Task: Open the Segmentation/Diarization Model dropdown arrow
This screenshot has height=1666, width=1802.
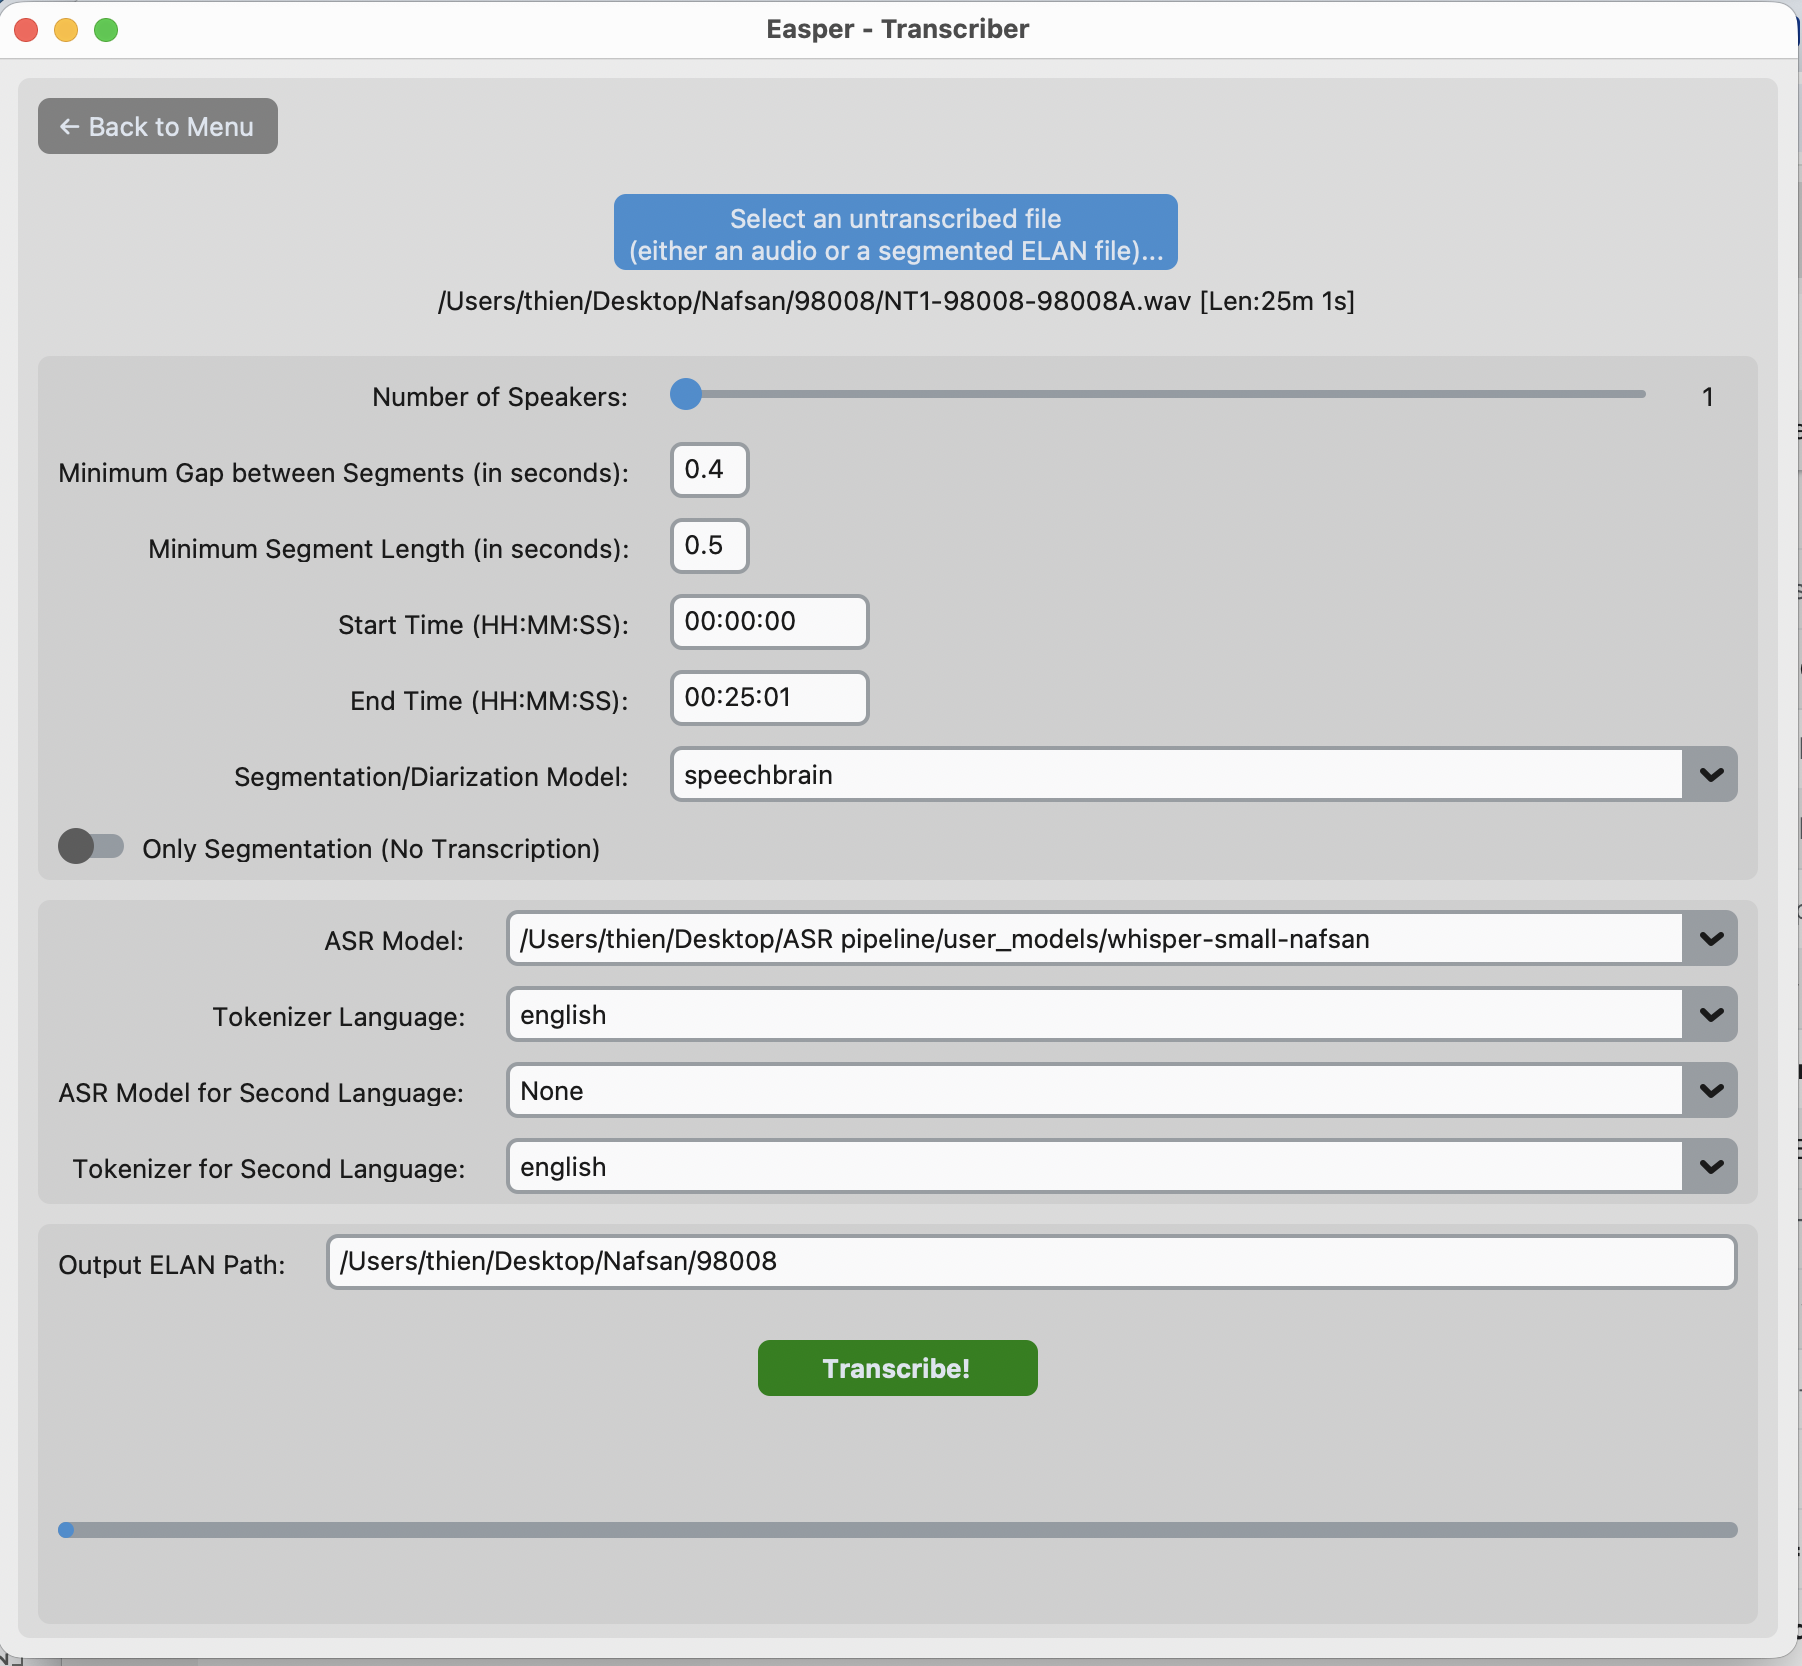Action: point(1710,775)
